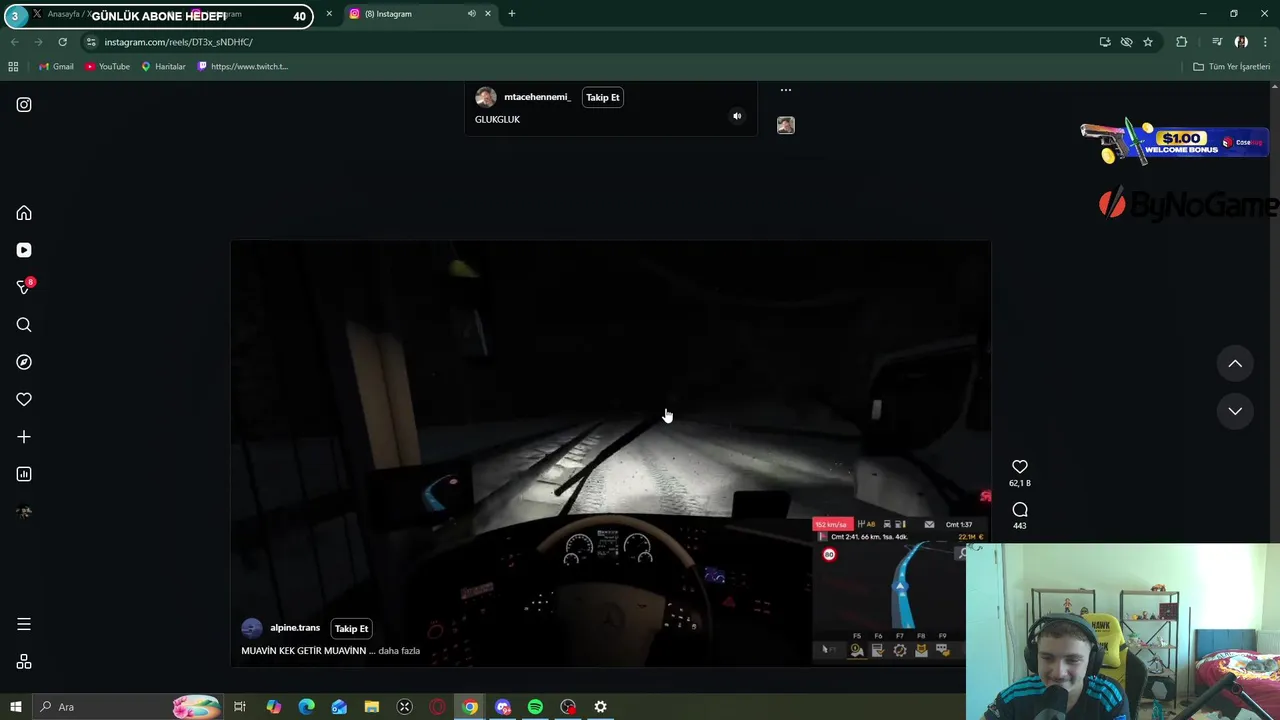Image resolution: width=1280 pixels, height=720 pixels.
Task: Open the Haritalar bookmark
Action: point(163,67)
